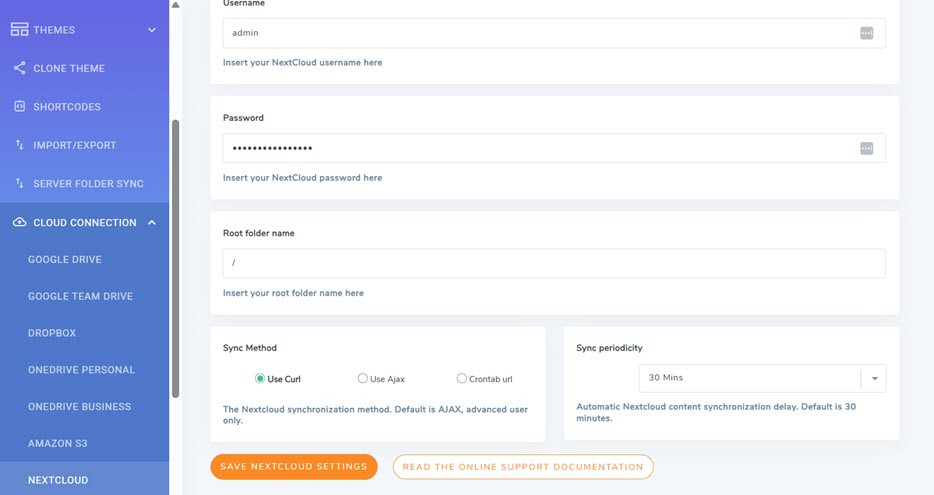Click the Server Folder Sync arrows icon

[x=19, y=183]
